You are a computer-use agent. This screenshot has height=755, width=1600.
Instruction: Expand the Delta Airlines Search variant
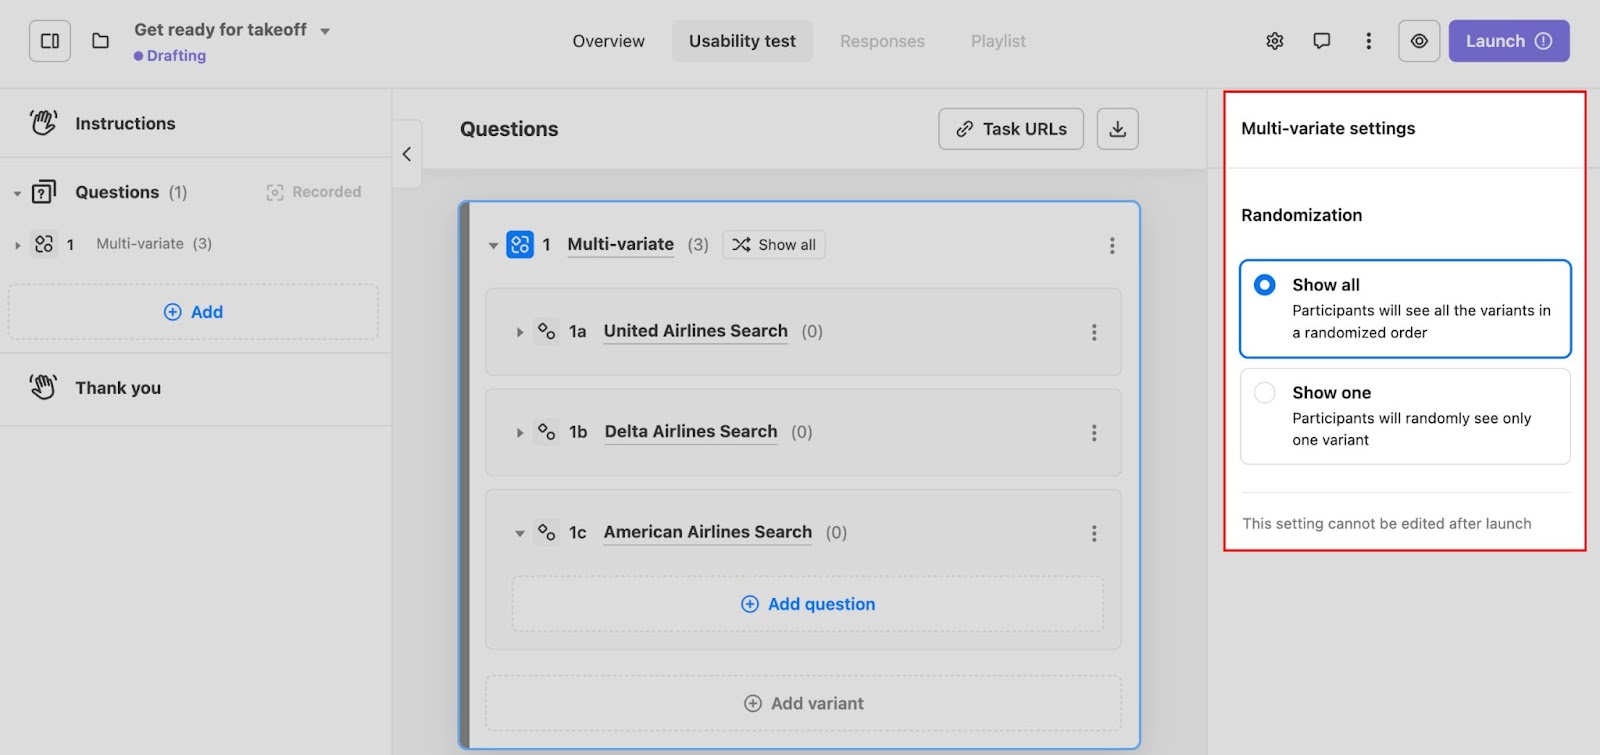(x=520, y=433)
